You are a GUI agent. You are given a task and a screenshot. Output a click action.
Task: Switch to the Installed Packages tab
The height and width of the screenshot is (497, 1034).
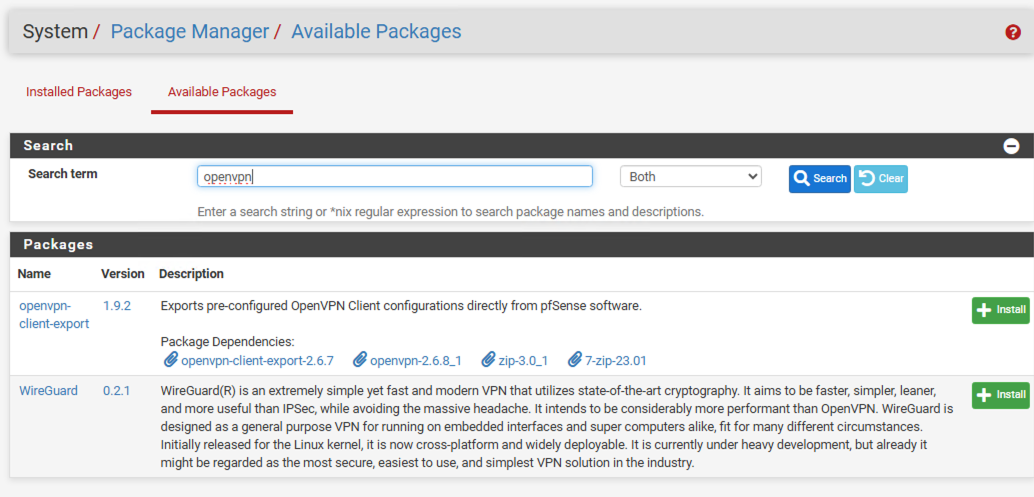point(78,92)
